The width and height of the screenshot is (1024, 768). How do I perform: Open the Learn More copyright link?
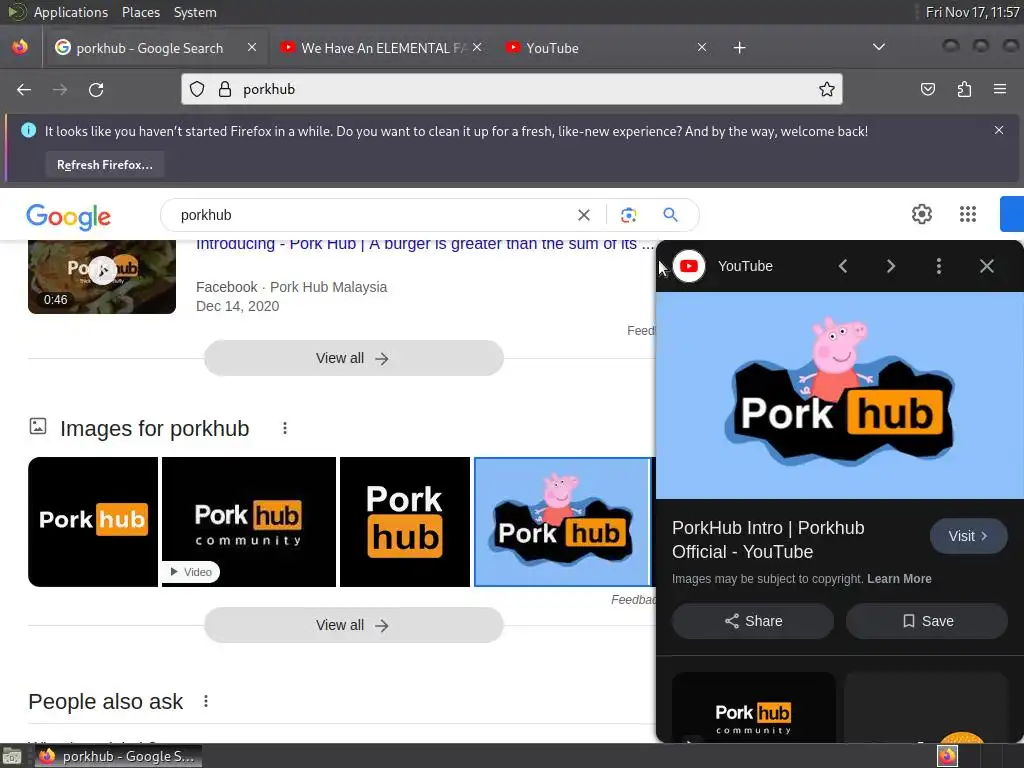click(x=899, y=579)
